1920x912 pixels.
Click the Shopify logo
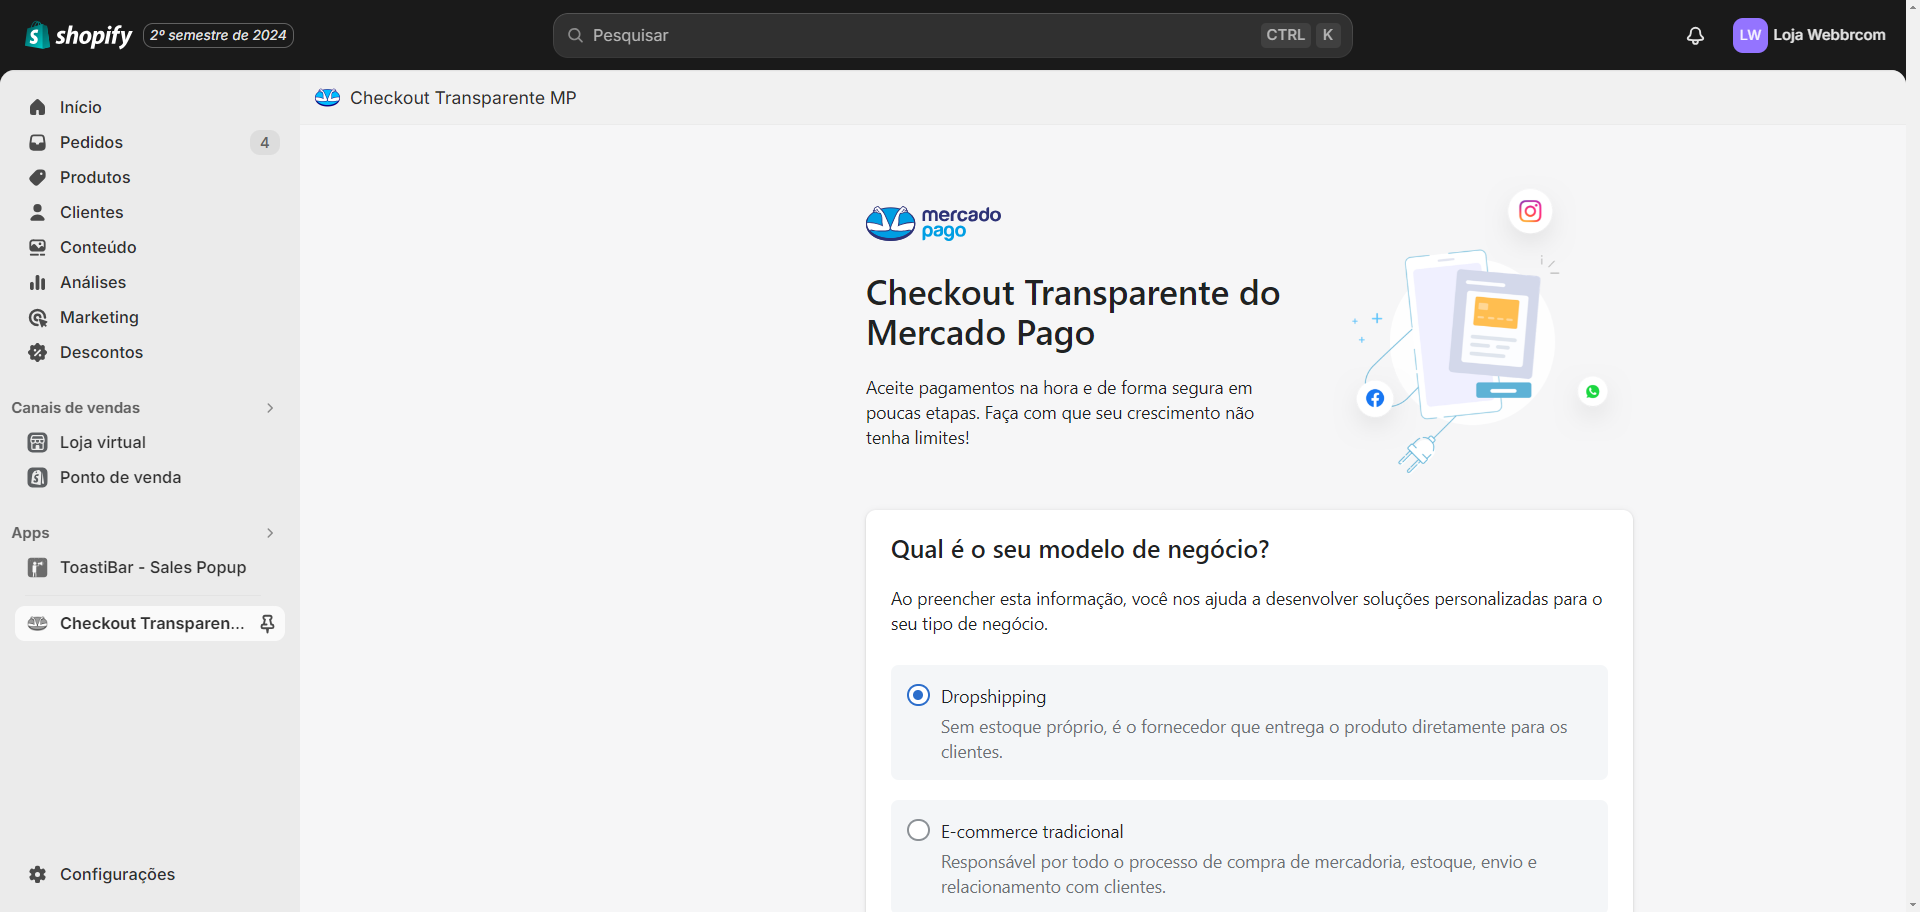[79, 35]
